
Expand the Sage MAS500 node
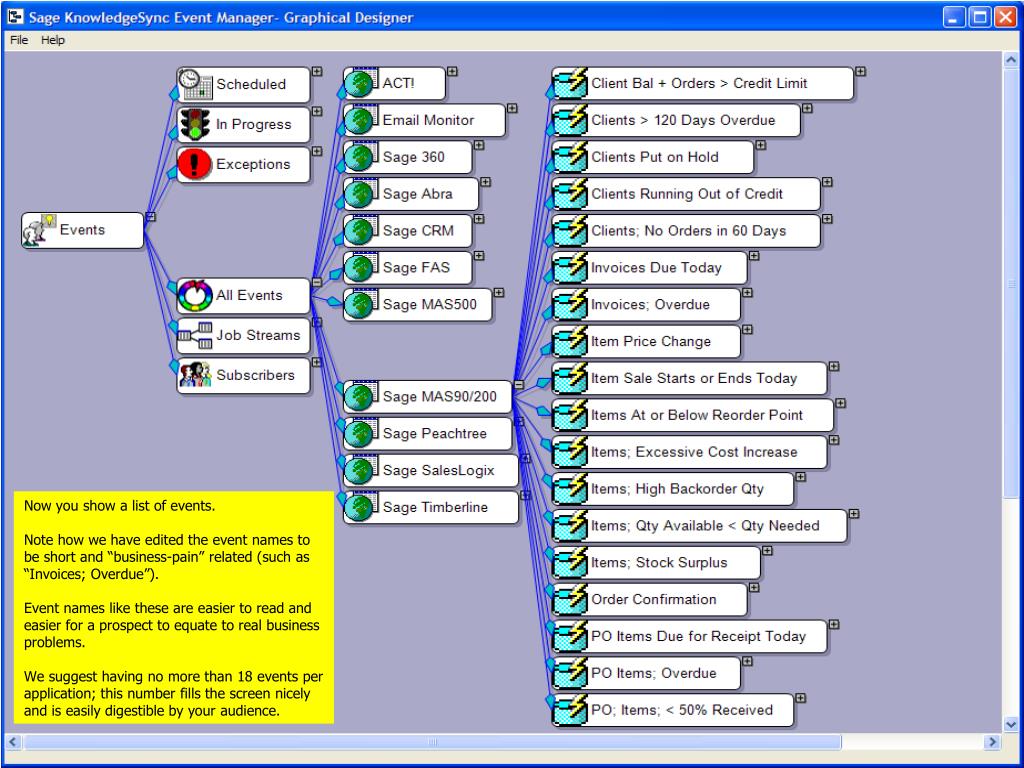click(499, 293)
